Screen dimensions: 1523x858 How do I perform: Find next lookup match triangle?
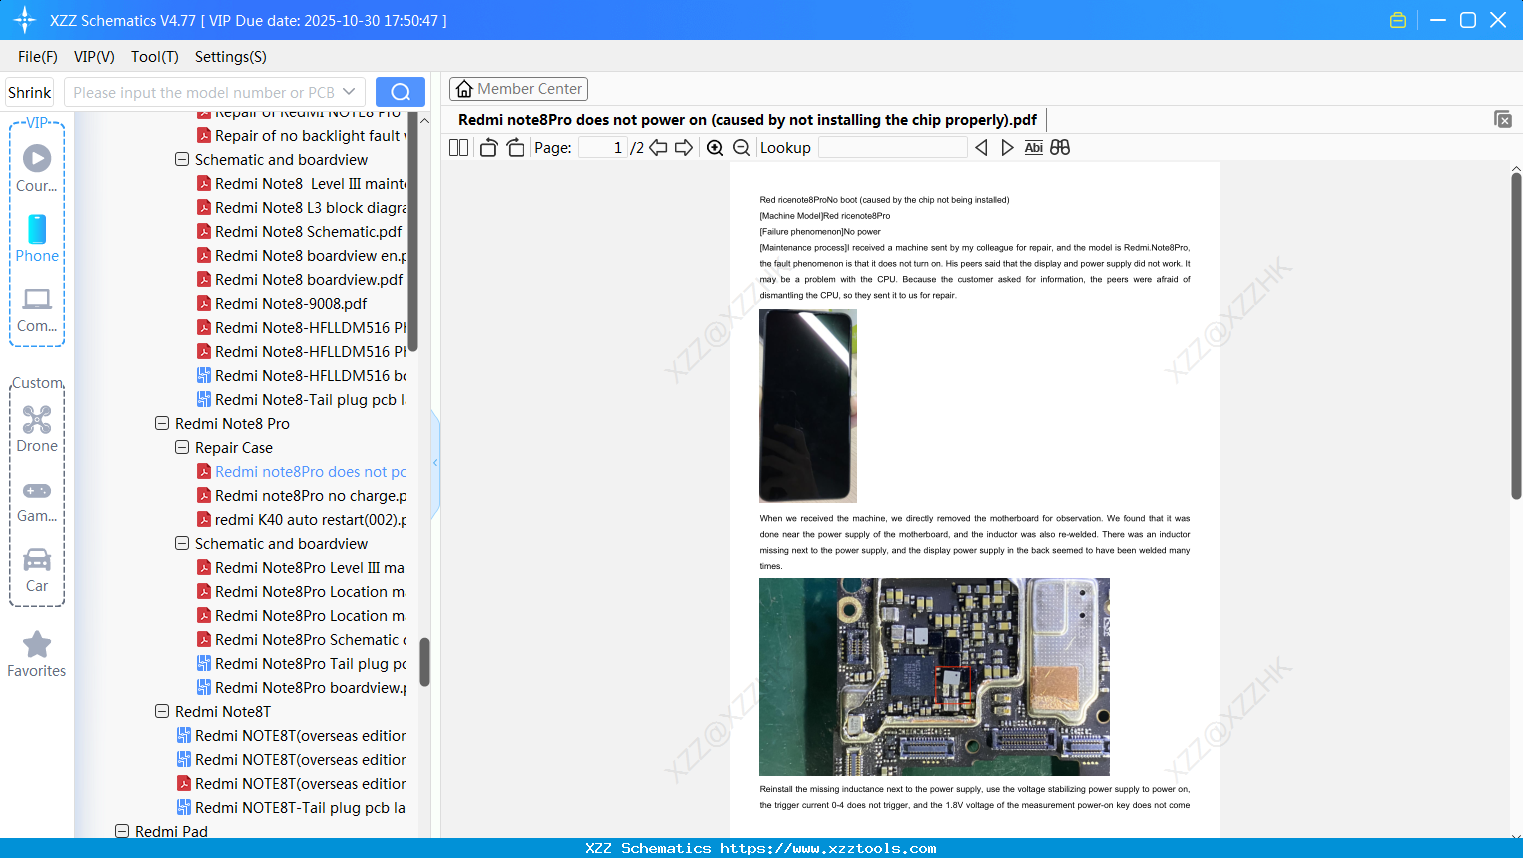pyautogui.click(x=1007, y=148)
